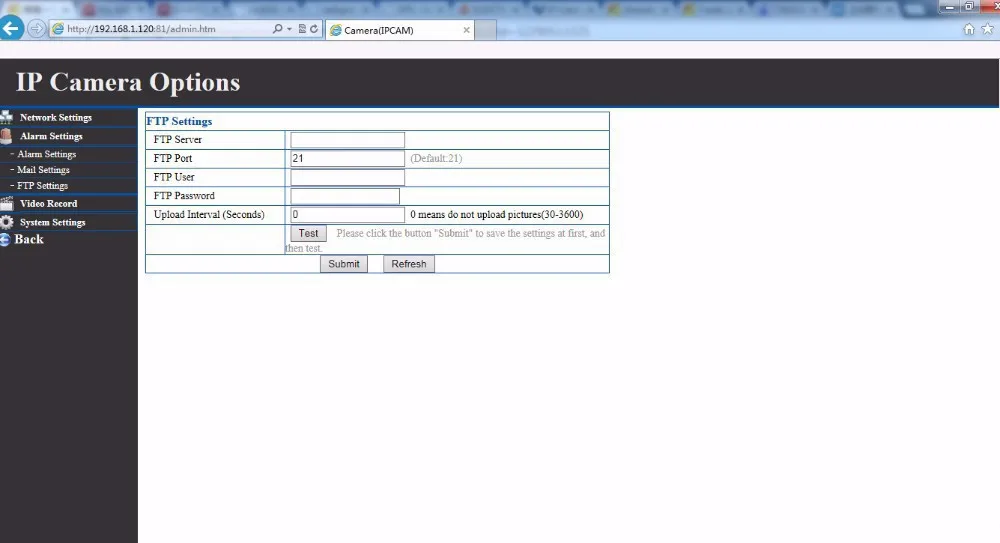The width and height of the screenshot is (1000, 543).
Task: Click the FTP Password input field
Action: pos(345,196)
